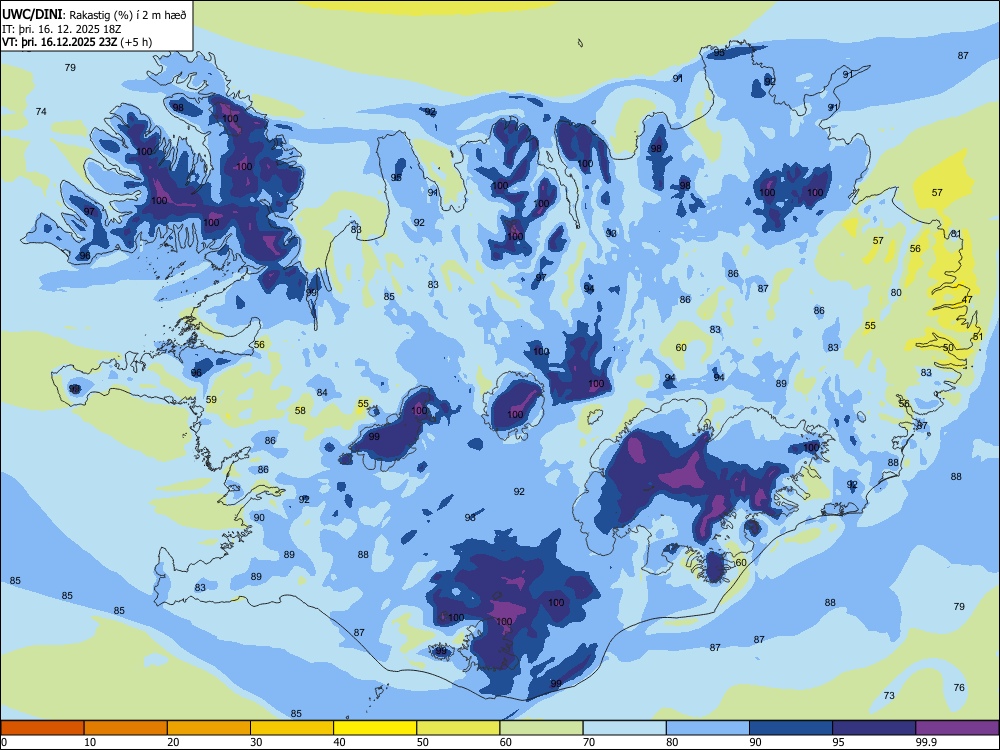Choose the pale blue 70–80 legend swatch
1000x750 pixels.
(x=624, y=728)
